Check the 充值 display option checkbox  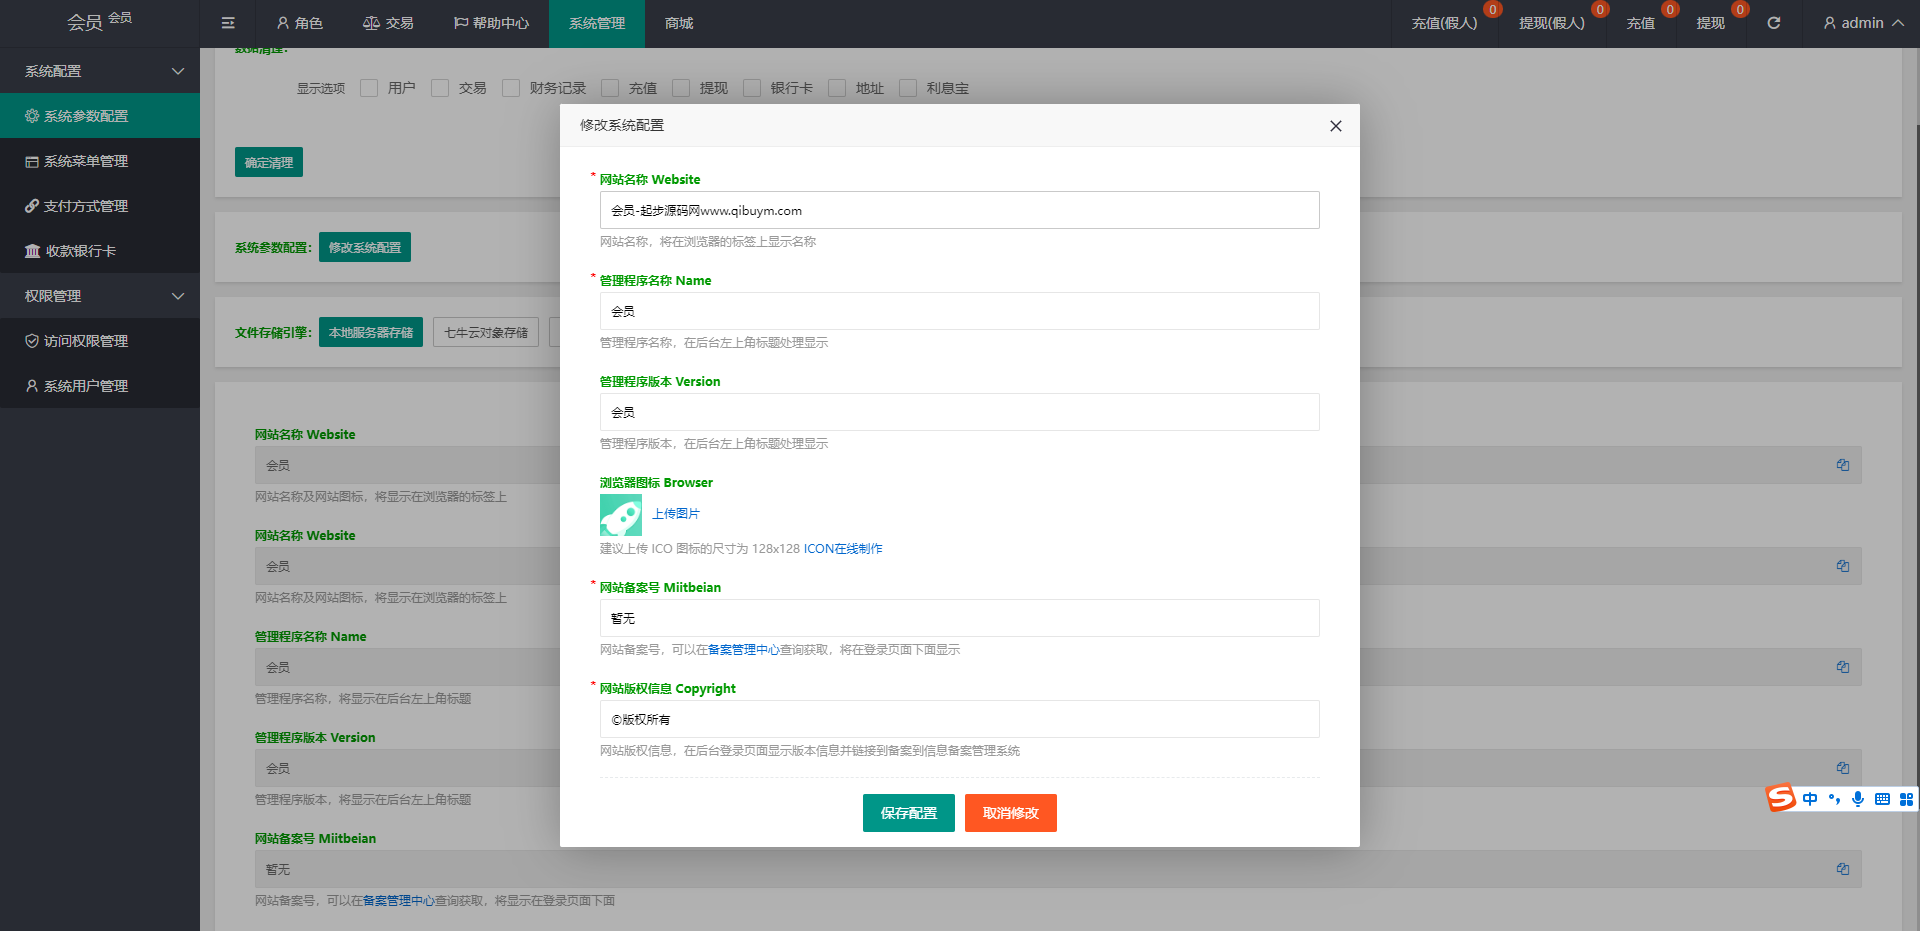(x=610, y=88)
